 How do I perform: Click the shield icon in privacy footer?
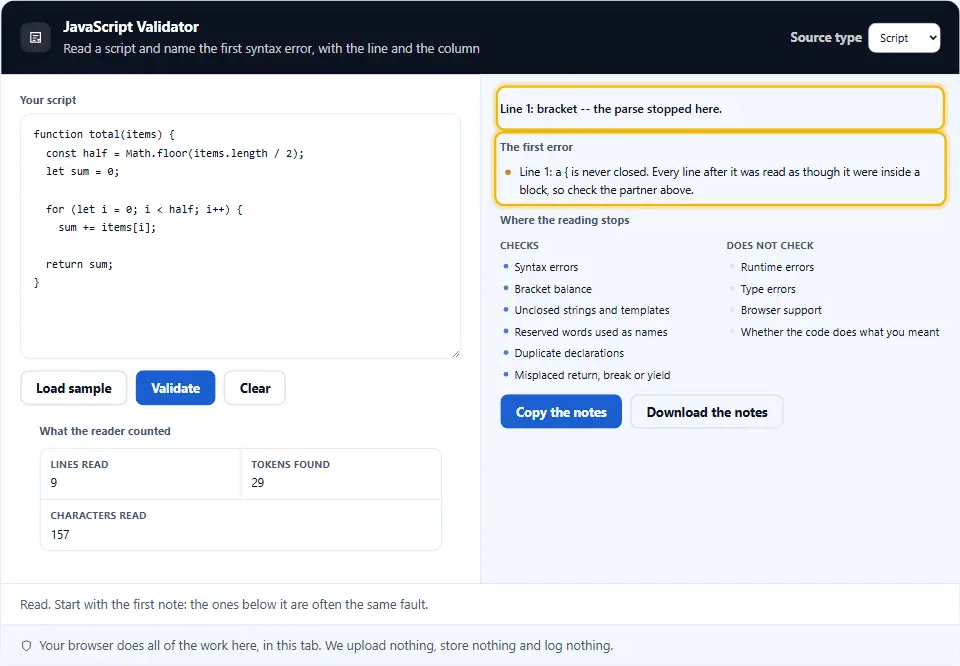[26, 646]
